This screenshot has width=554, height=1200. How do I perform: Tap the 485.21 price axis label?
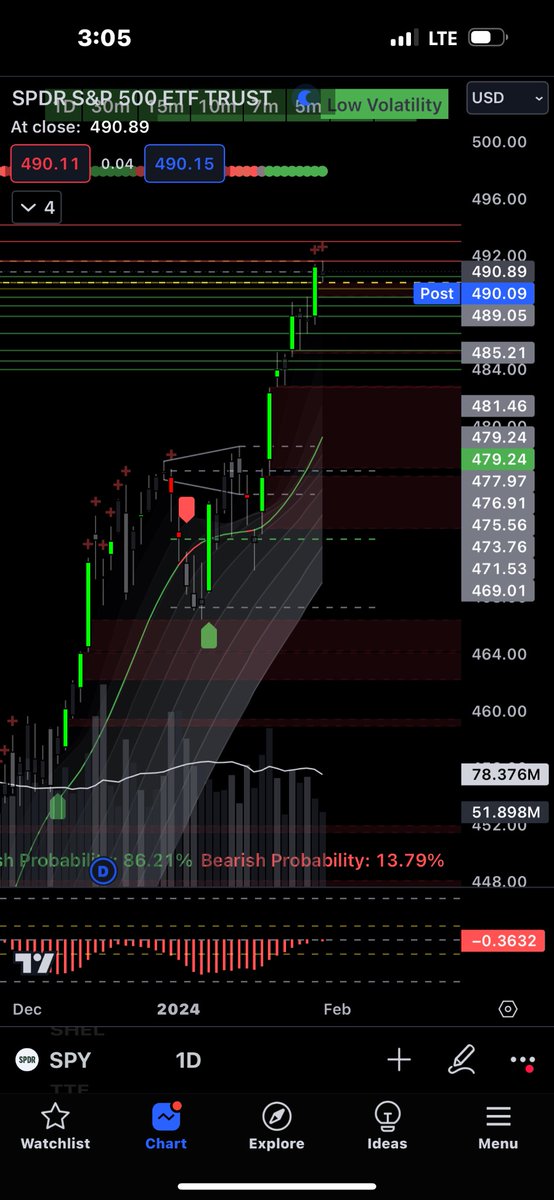click(x=497, y=352)
